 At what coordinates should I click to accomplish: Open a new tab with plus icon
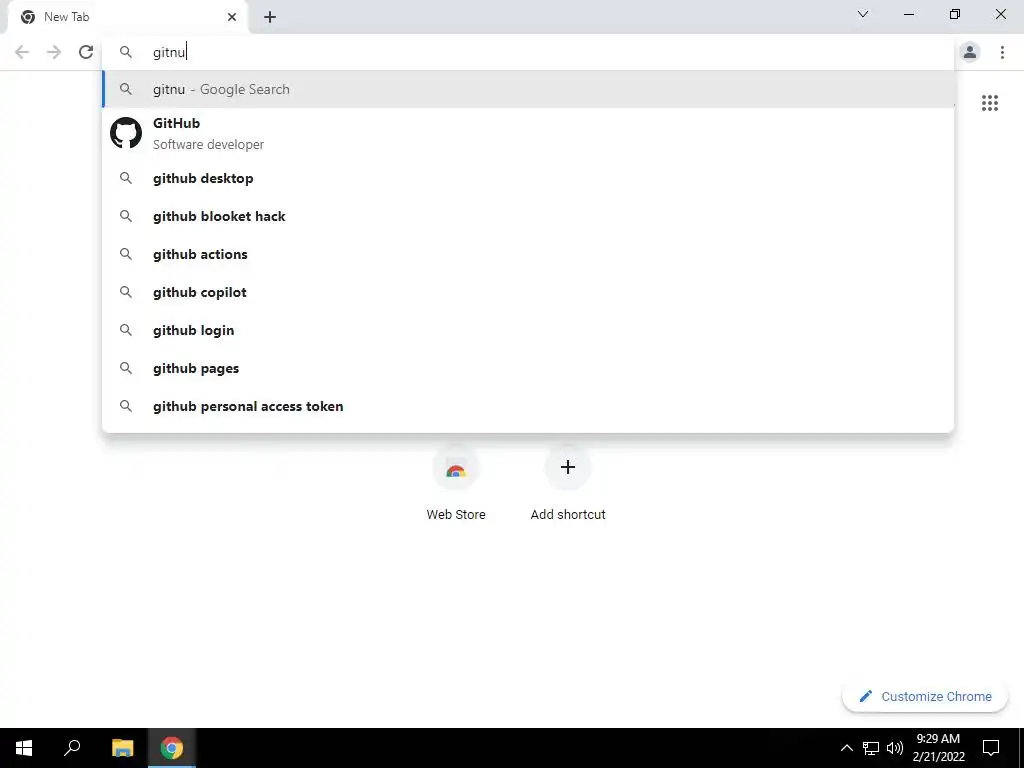click(270, 17)
